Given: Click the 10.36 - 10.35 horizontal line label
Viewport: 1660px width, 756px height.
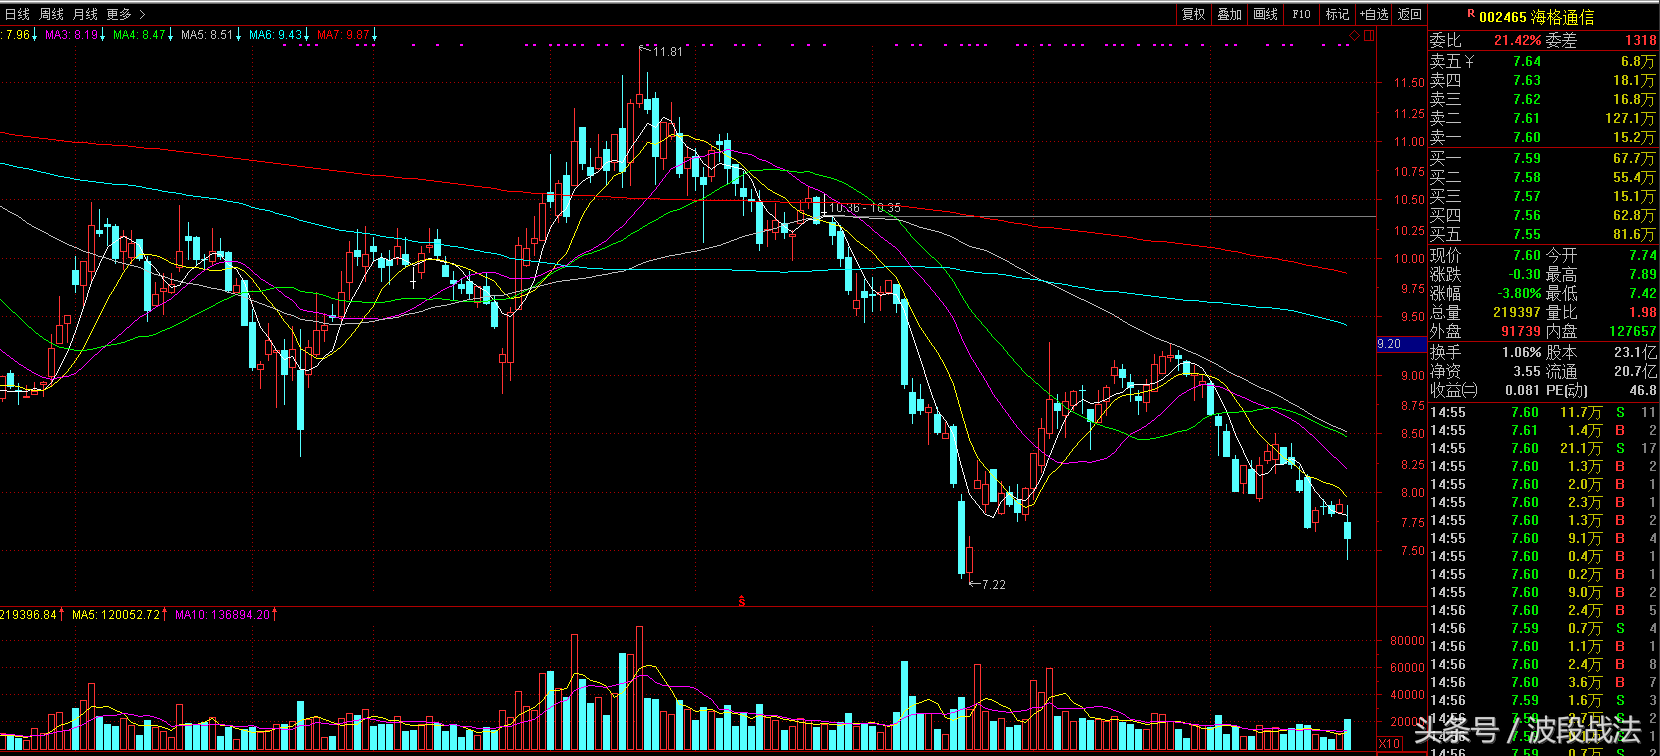Looking at the screenshot, I should 865,208.
